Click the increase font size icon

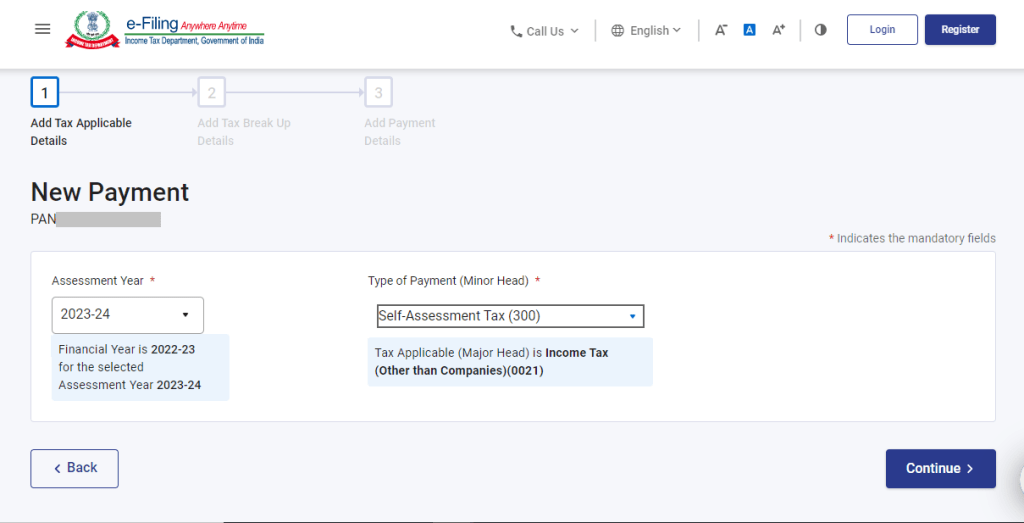778,30
